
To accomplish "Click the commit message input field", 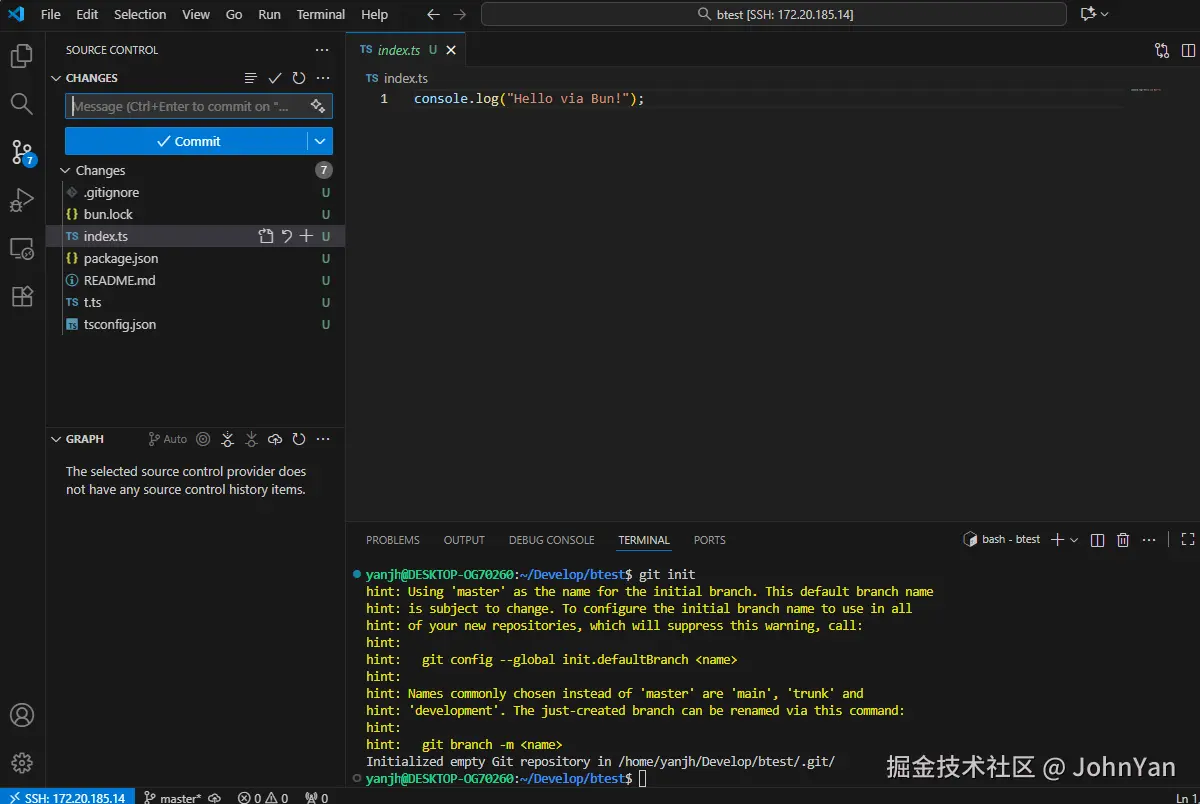I will point(185,107).
